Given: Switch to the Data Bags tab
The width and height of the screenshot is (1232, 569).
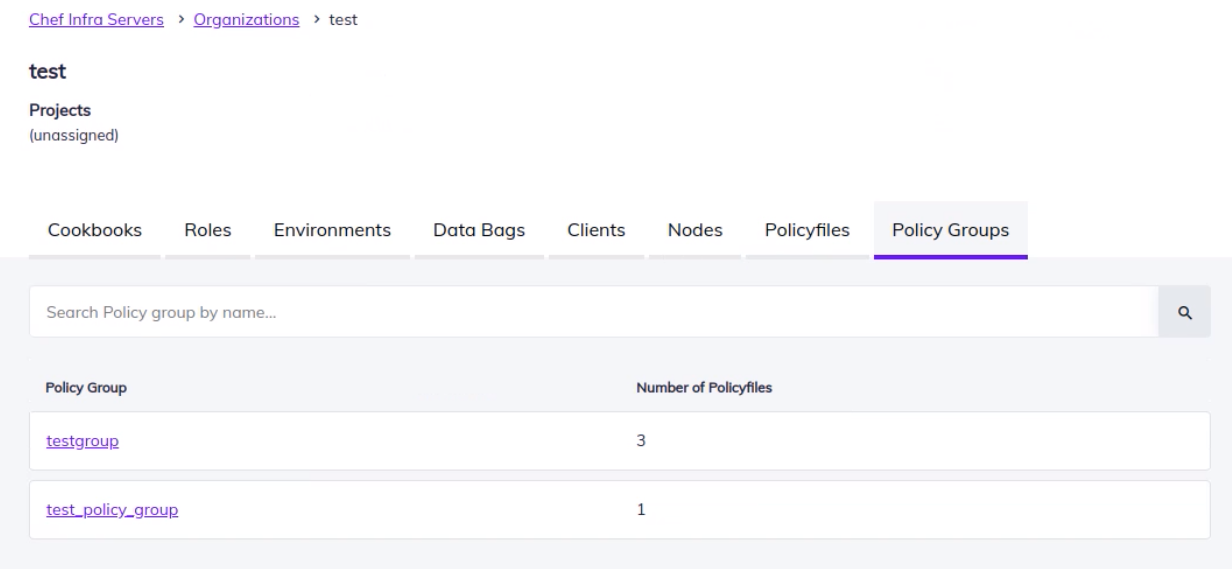Looking at the screenshot, I should [479, 230].
